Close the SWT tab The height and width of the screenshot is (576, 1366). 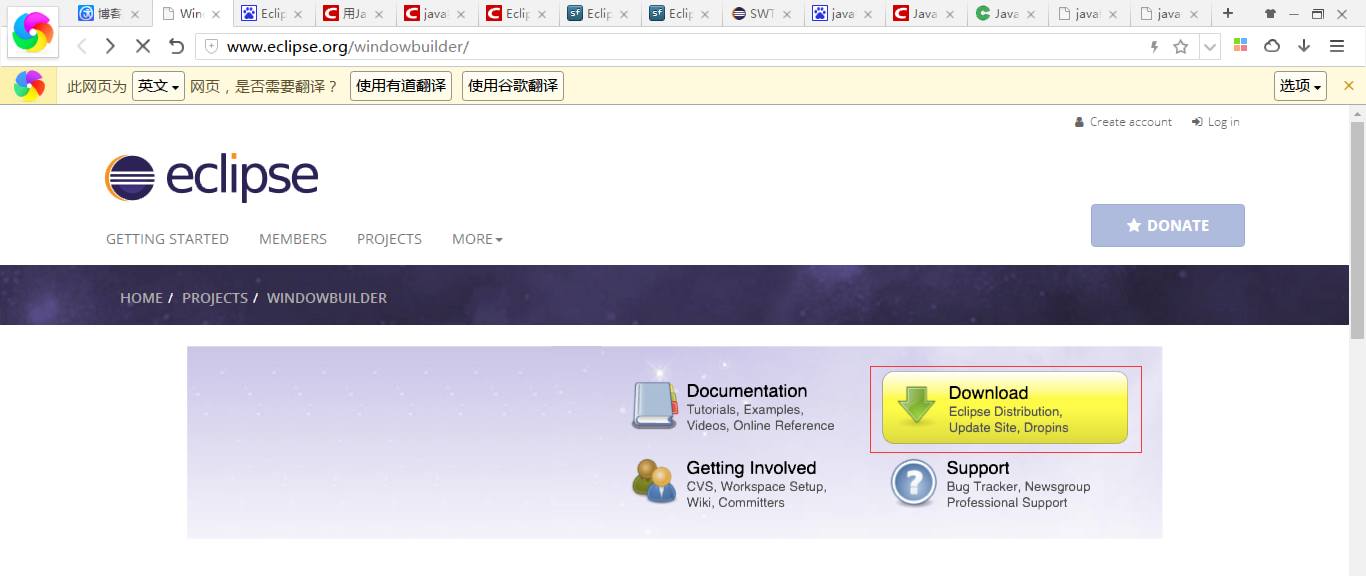787,14
